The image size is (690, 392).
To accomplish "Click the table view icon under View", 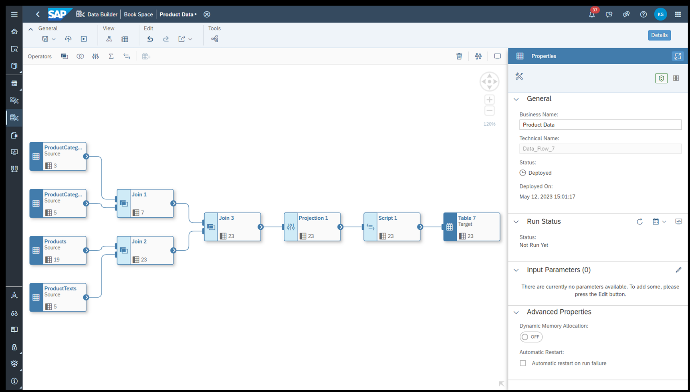I will tap(125, 39).
